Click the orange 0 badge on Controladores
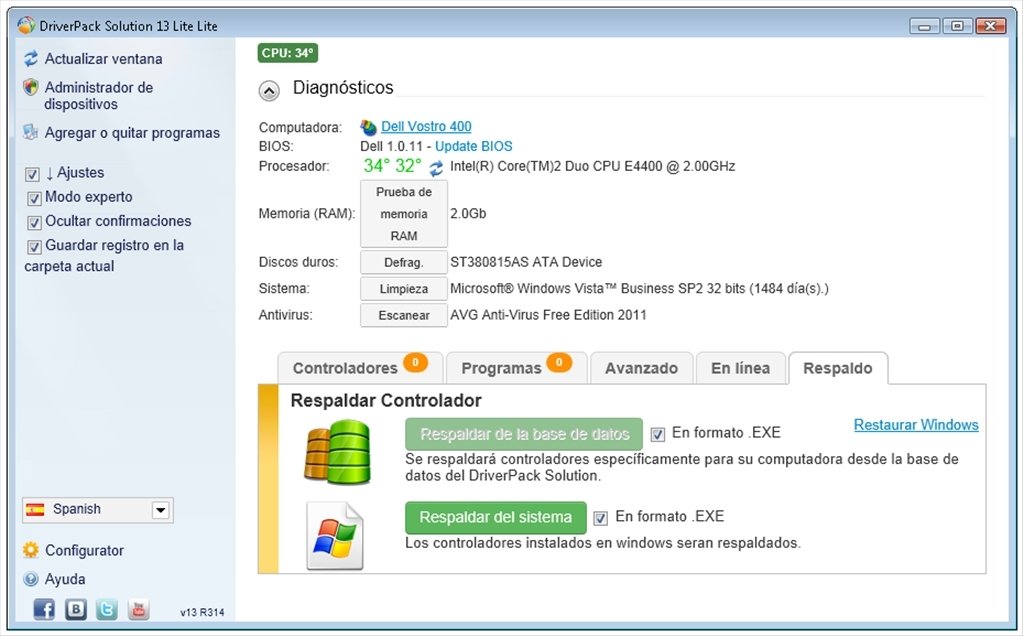 point(415,362)
